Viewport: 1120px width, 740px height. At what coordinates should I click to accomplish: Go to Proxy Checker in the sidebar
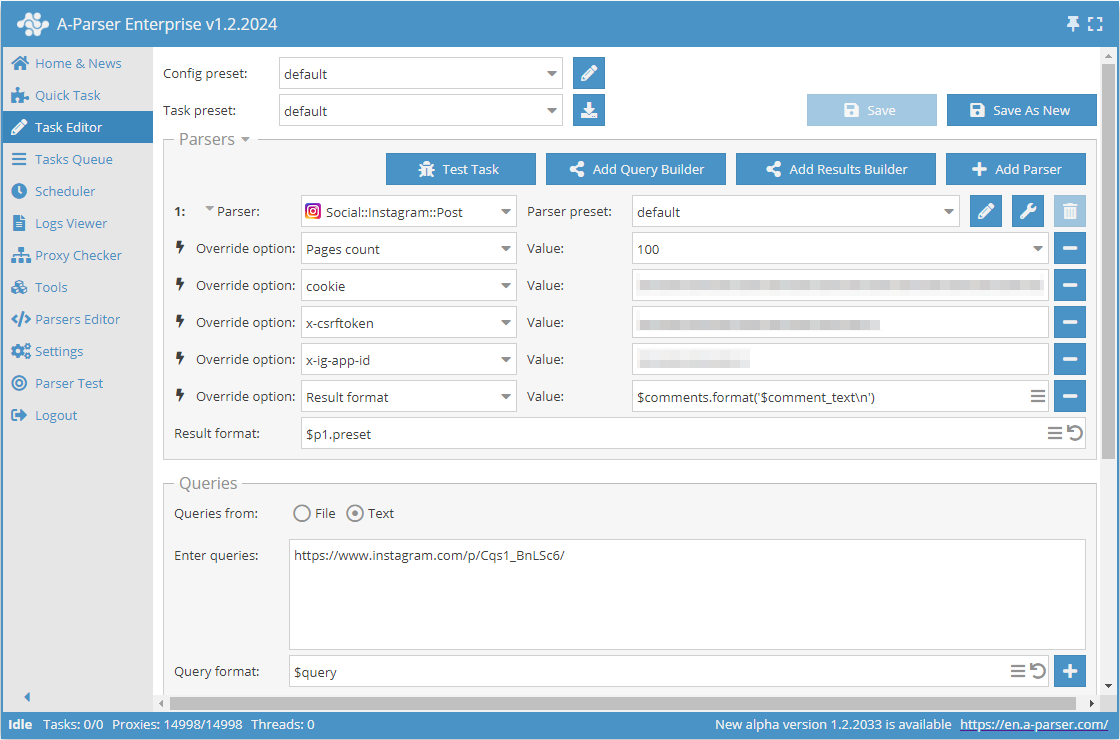(78, 256)
